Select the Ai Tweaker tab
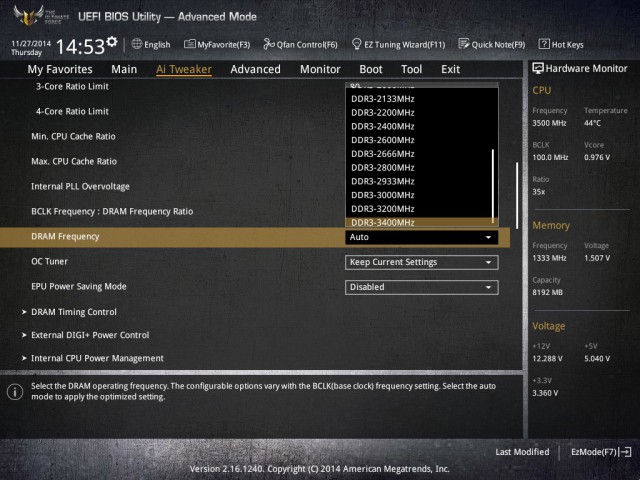 click(x=184, y=69)
